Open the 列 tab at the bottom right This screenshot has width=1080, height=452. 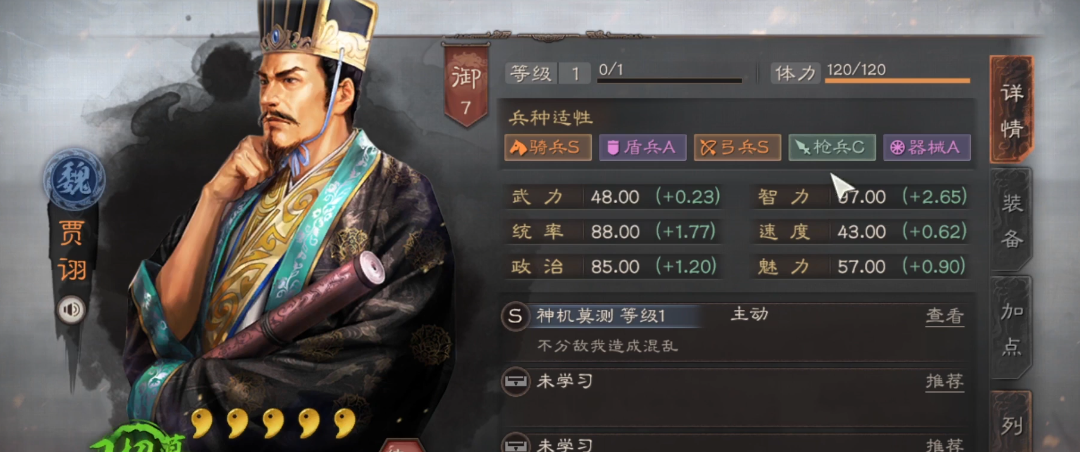pyautogui.click(x=1012, y=422)
